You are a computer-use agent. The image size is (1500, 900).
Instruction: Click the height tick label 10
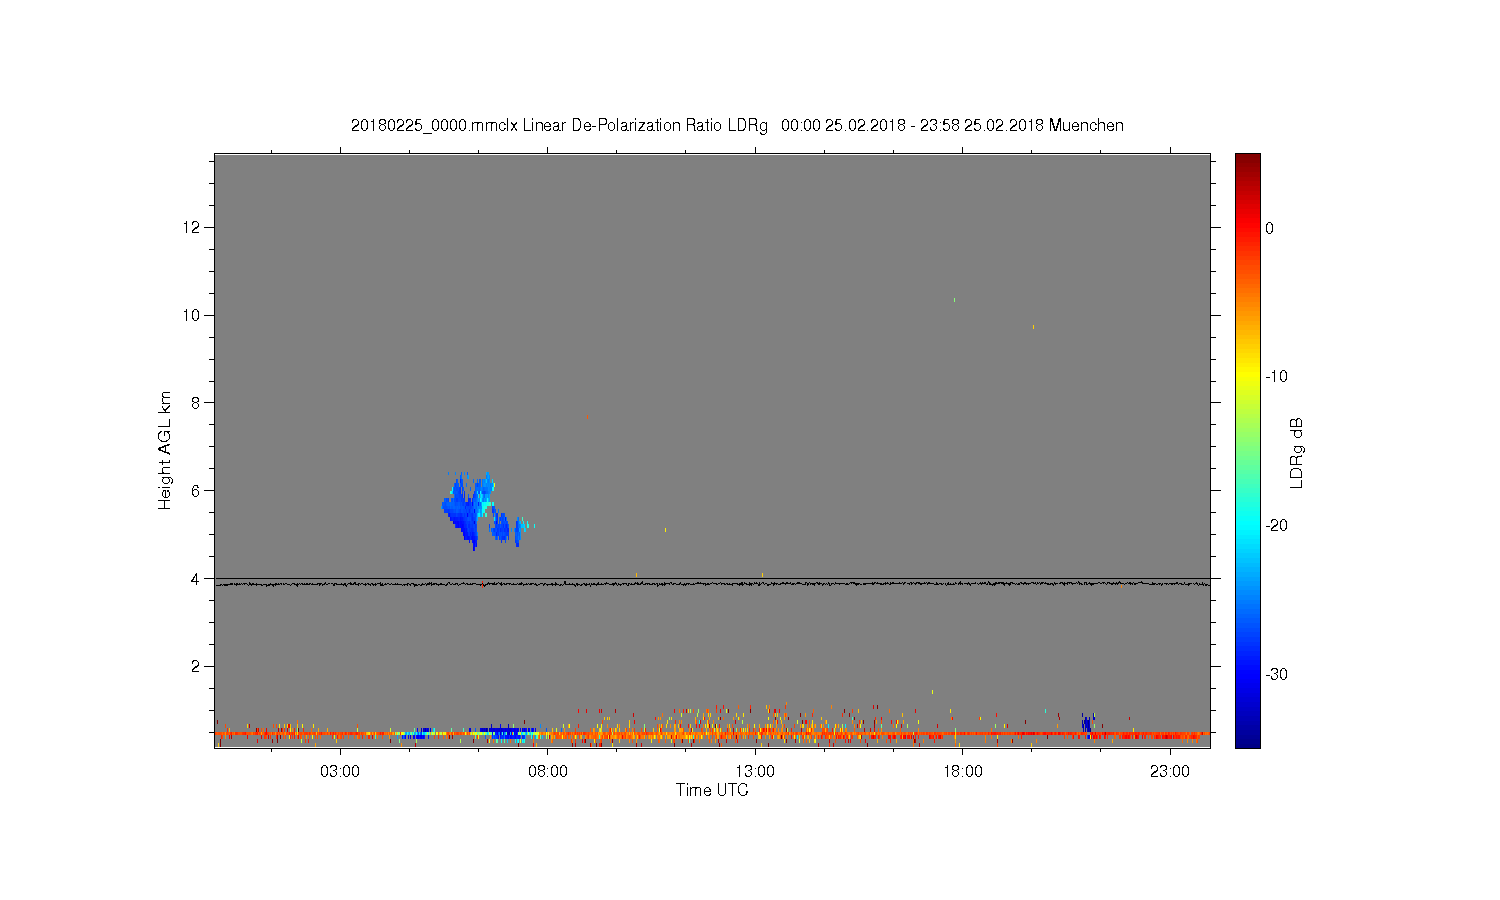192,315
